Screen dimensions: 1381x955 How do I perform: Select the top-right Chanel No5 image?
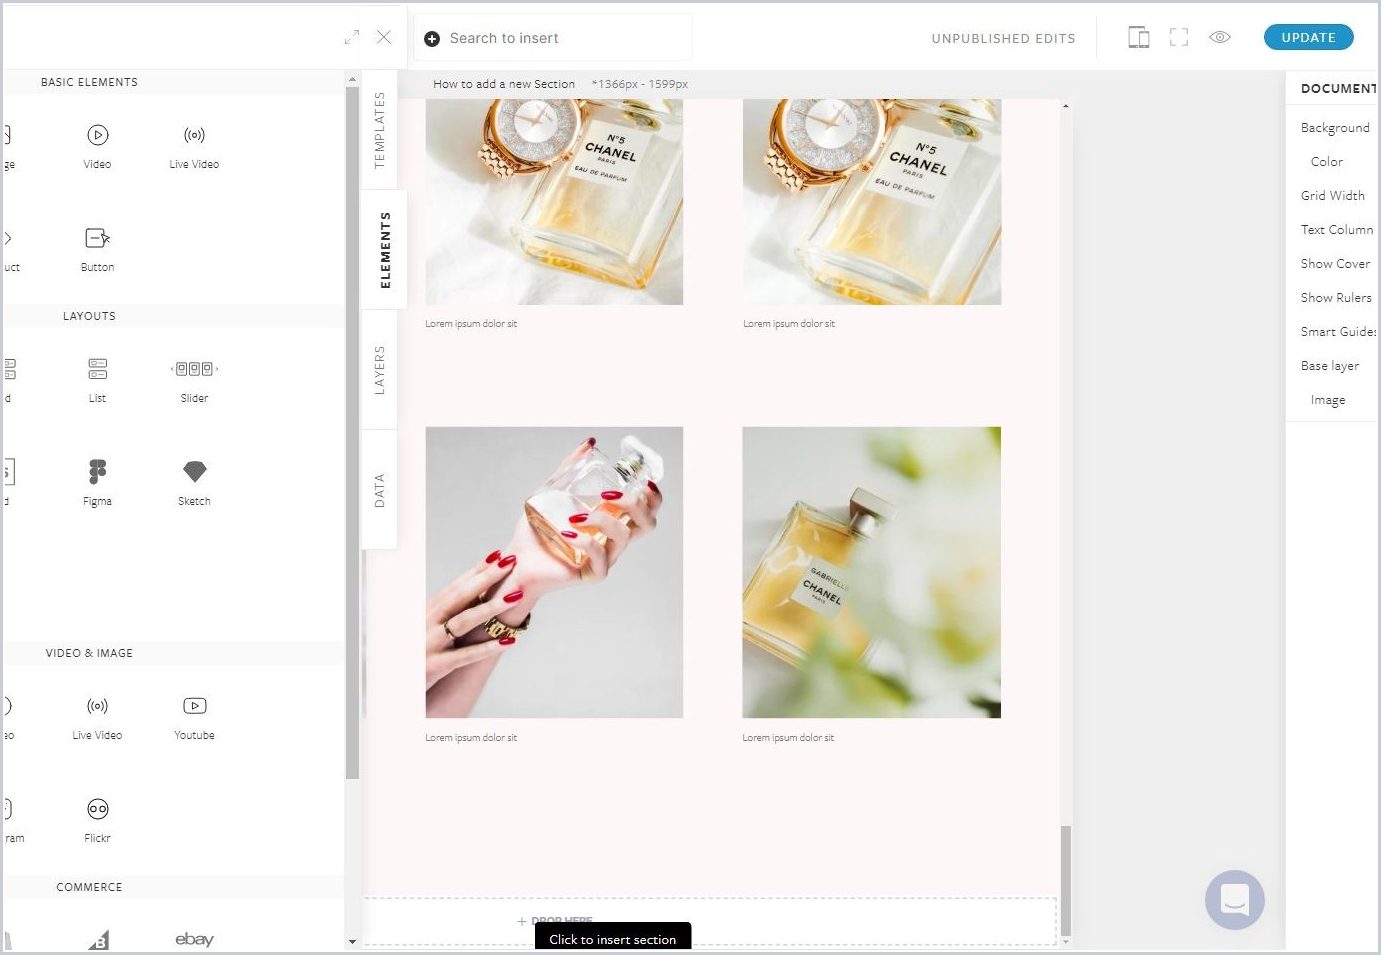[871, 201]
